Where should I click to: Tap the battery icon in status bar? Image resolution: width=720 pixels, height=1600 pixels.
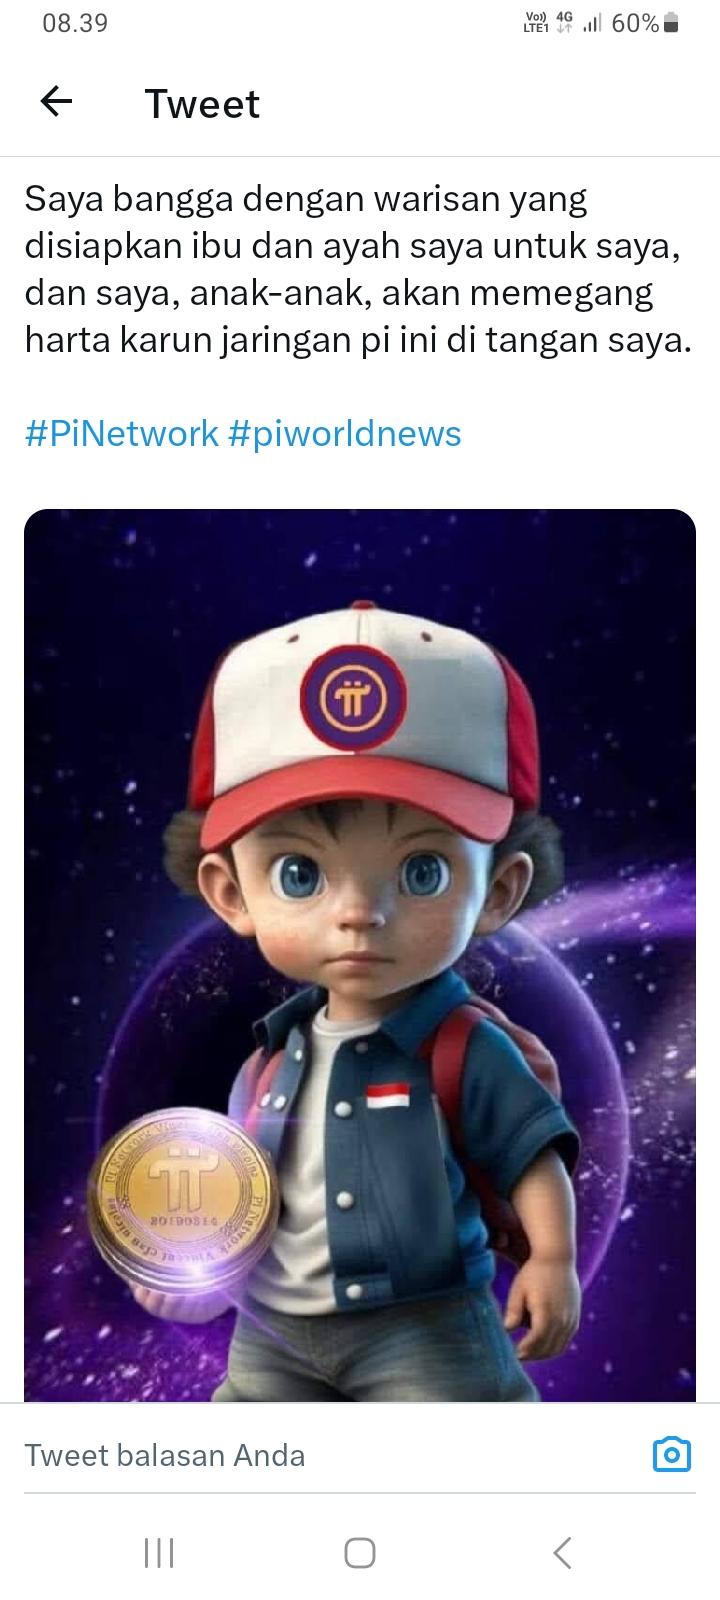click(672, 23)
